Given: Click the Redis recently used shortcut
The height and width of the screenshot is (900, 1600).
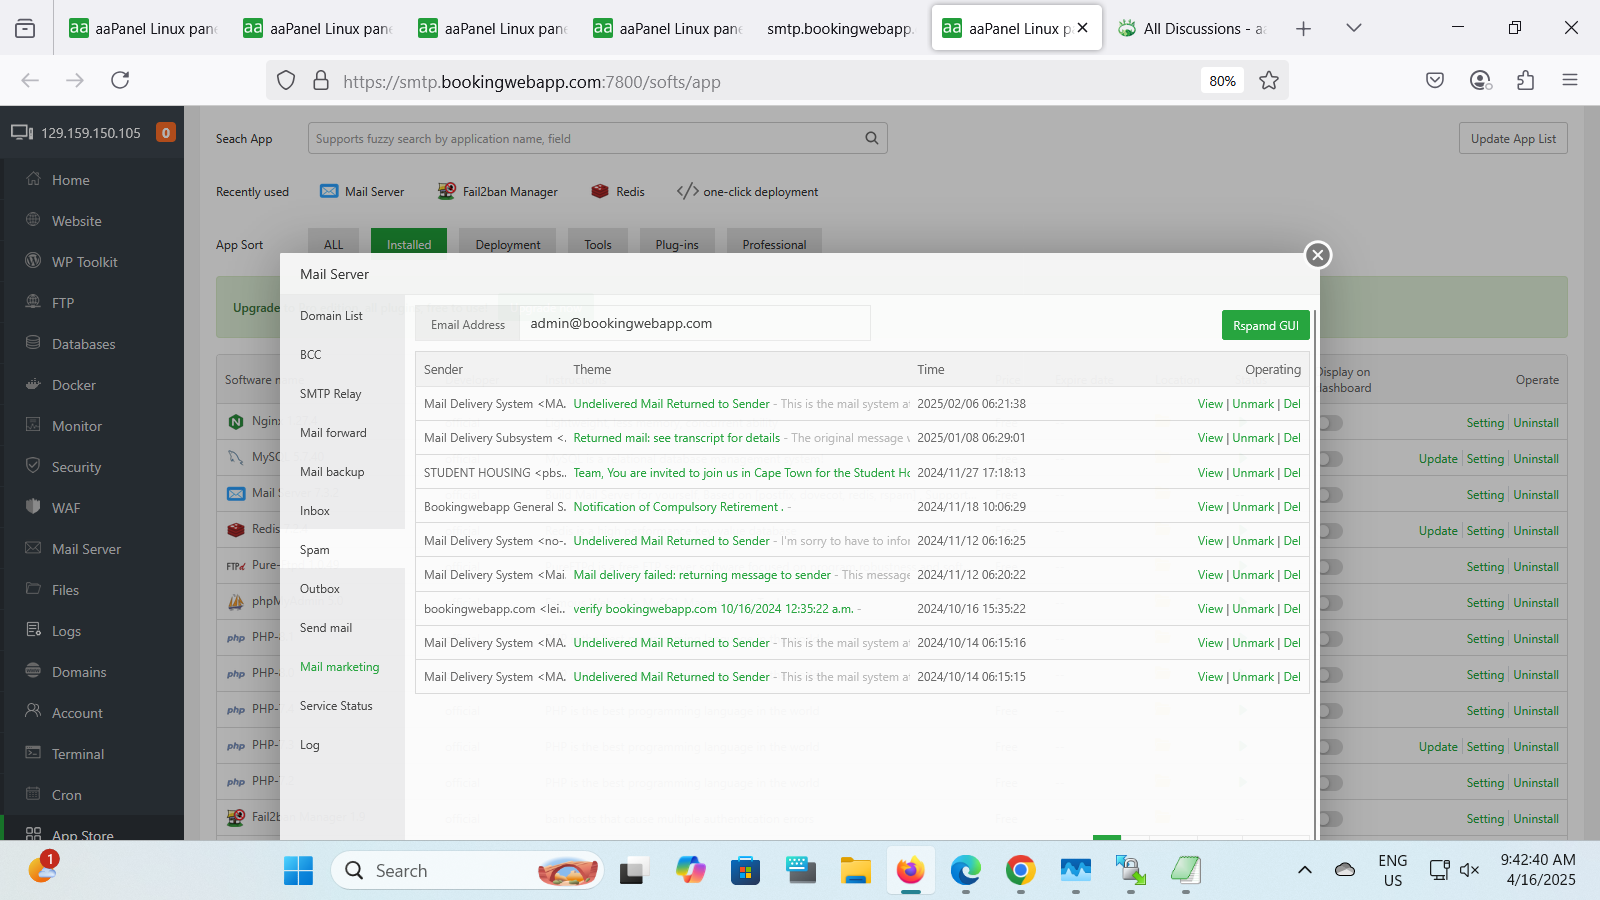Looking at the screenshot, I should pos(618,192).
